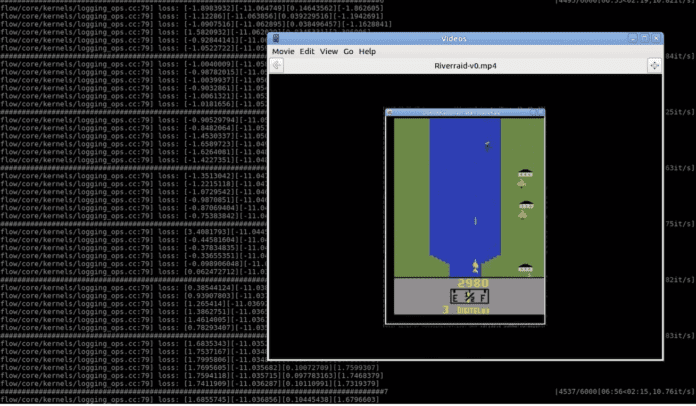Open the window menu icon on Videos title bar
This screenshot has height=406, width=696.
coord(277,38)
